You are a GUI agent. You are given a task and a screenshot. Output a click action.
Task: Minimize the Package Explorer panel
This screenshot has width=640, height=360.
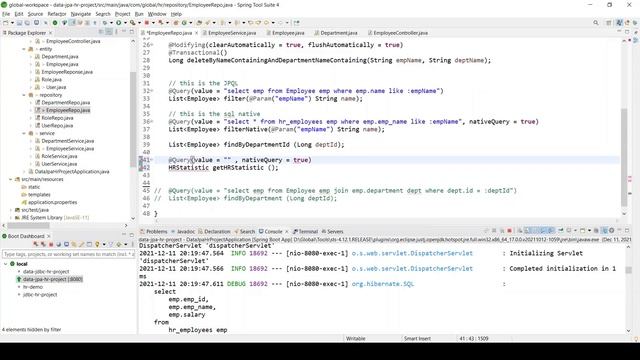[x=124, y=32]
